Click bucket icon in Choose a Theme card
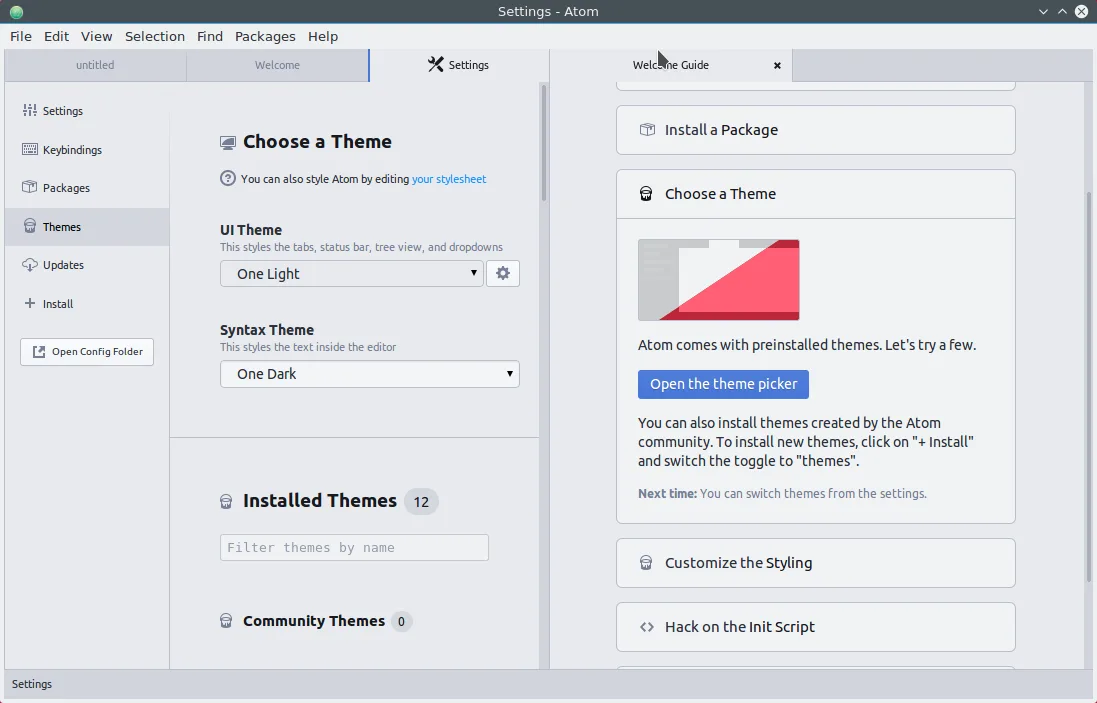The image size is (1097, 703). click(x=646, y=194)
